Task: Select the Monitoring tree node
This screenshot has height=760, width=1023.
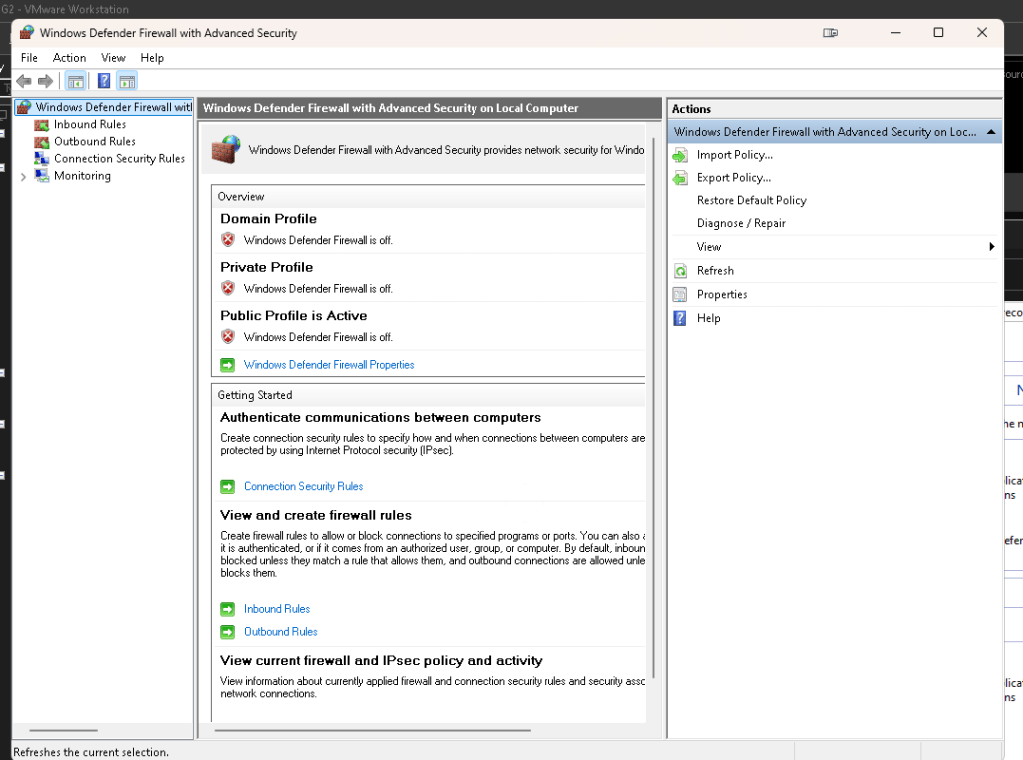Action: click(82, 175)
